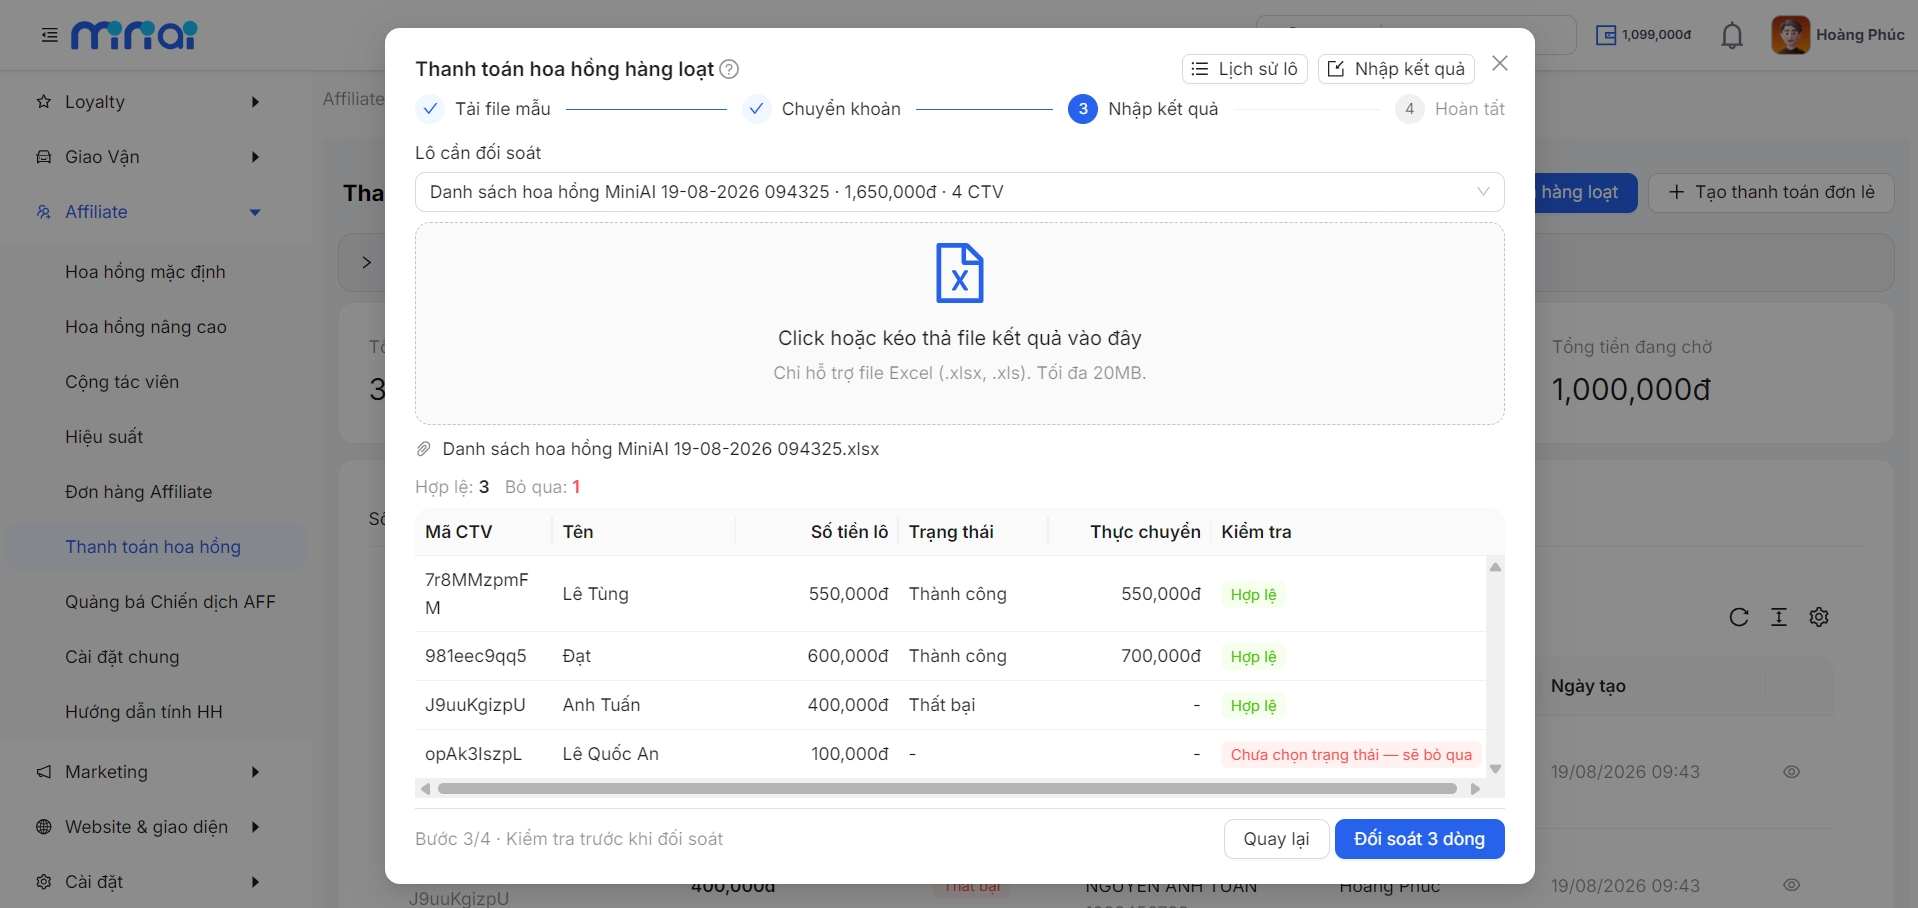Expand the Loyalty menu arrow
The image size is (1918, 908).
click(255, 102)
